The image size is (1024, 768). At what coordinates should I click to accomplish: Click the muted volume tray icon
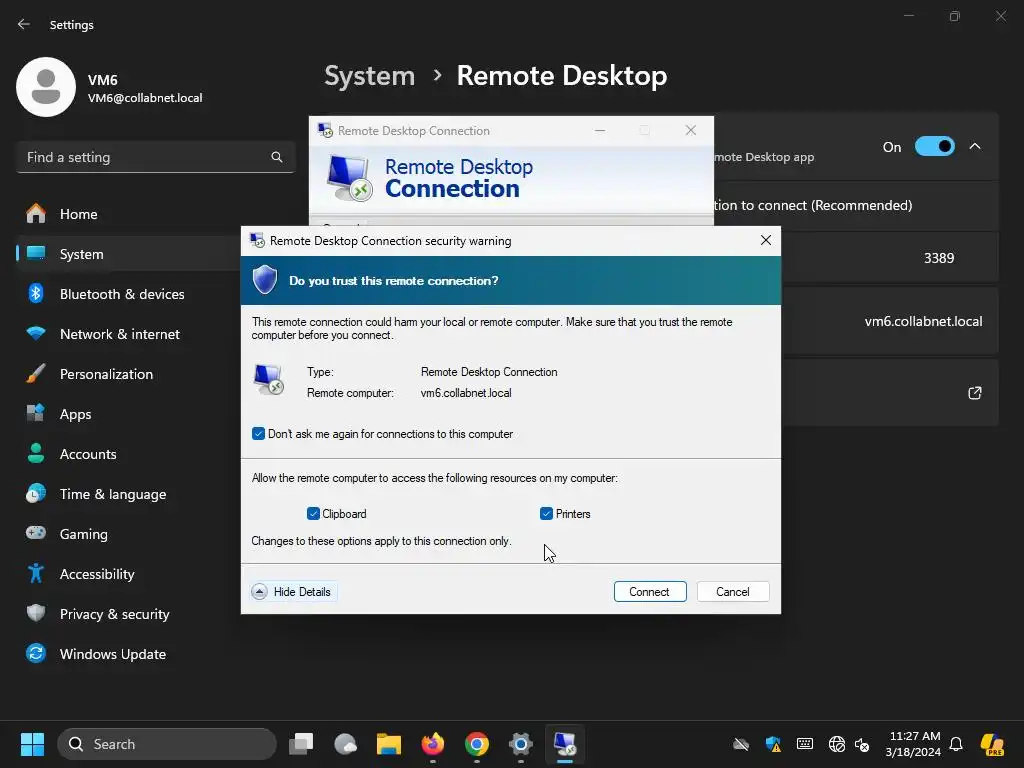tap(862, 744)
